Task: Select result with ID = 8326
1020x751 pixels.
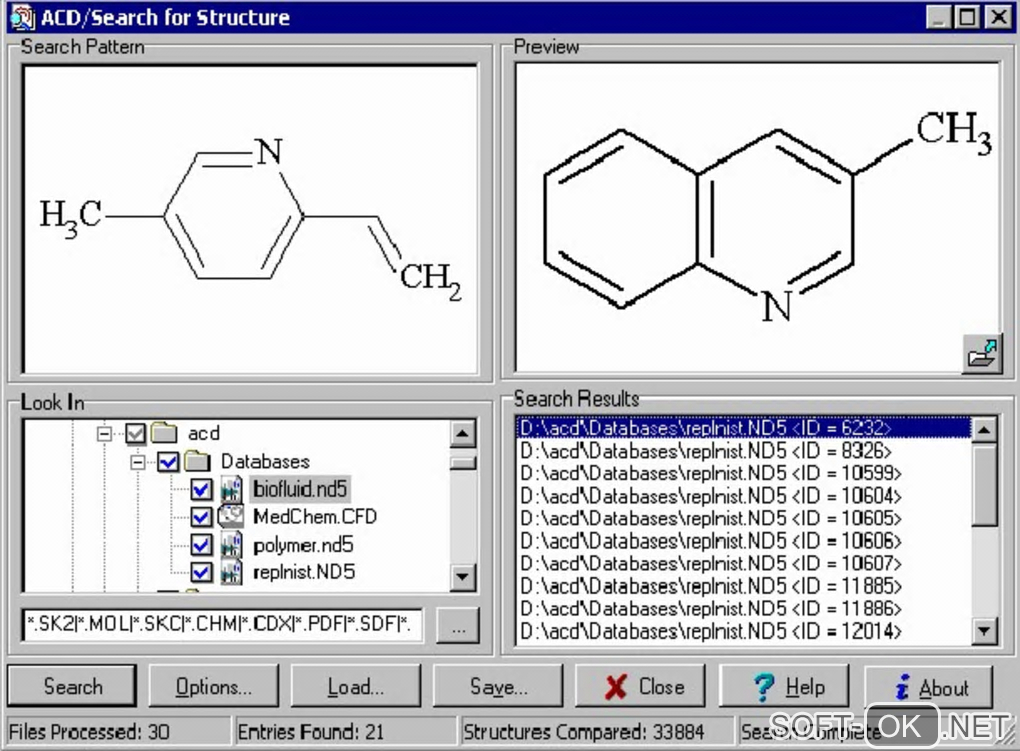Action: point(744,450)
